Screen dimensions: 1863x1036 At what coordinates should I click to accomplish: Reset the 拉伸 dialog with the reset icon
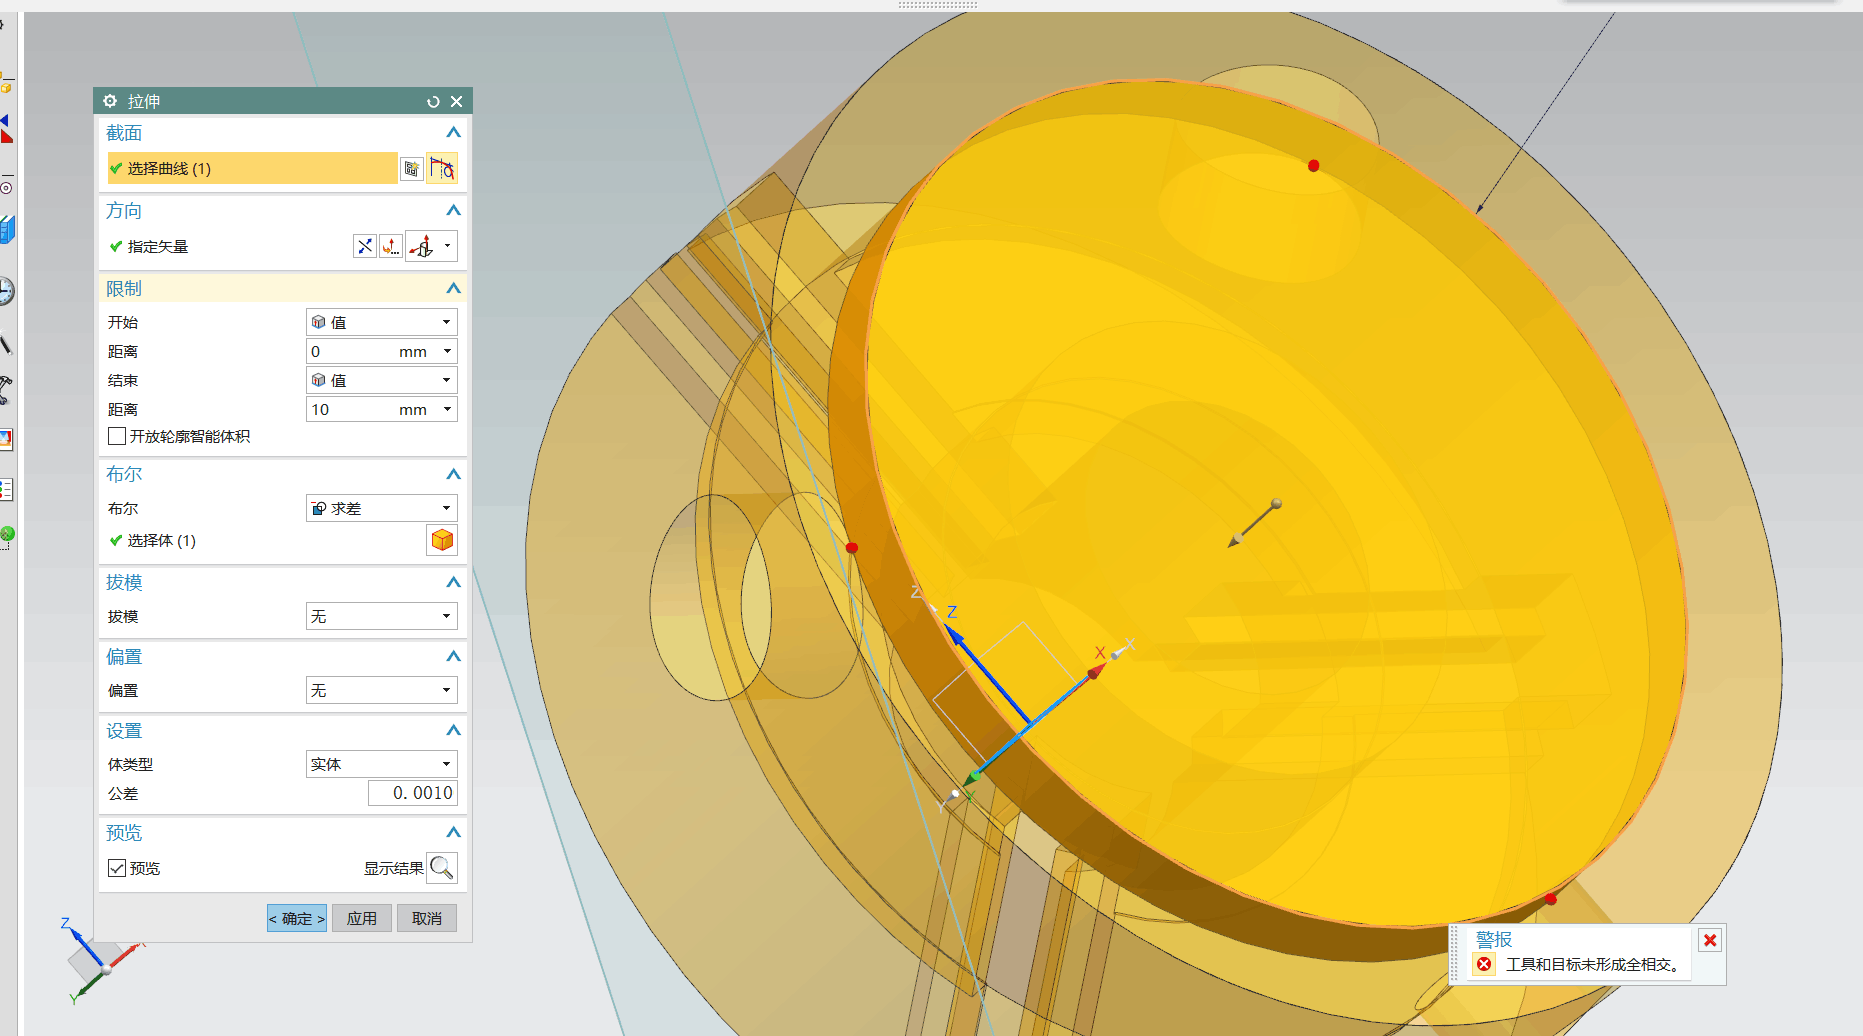point(433,102)
